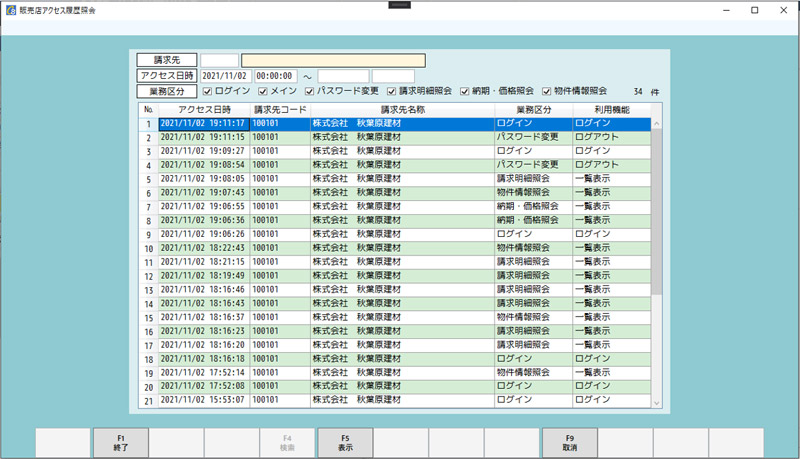Click the row number 21 cell

pyautogui.click(x=148, y=401)
